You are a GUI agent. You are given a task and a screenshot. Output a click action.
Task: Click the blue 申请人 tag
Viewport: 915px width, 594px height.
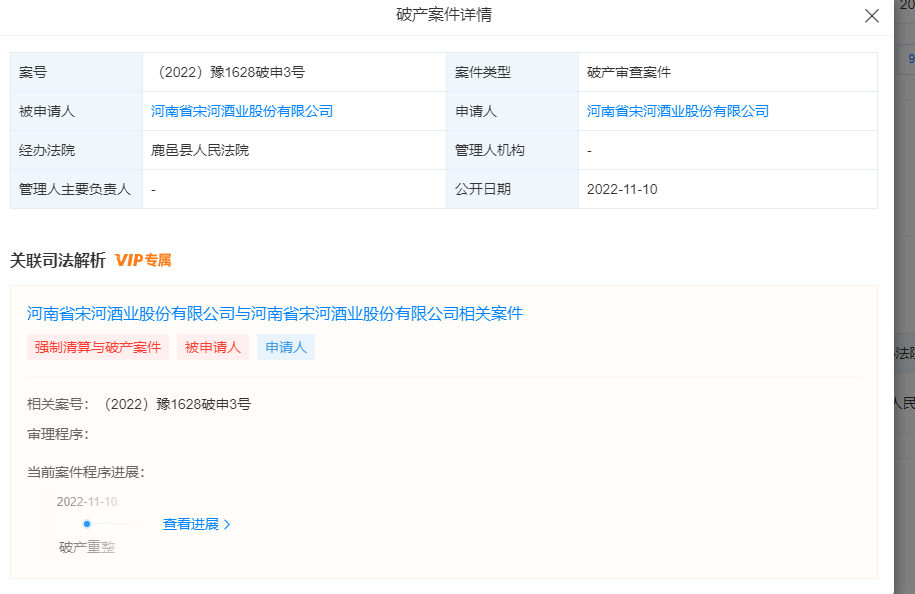[x=286, y=347]
